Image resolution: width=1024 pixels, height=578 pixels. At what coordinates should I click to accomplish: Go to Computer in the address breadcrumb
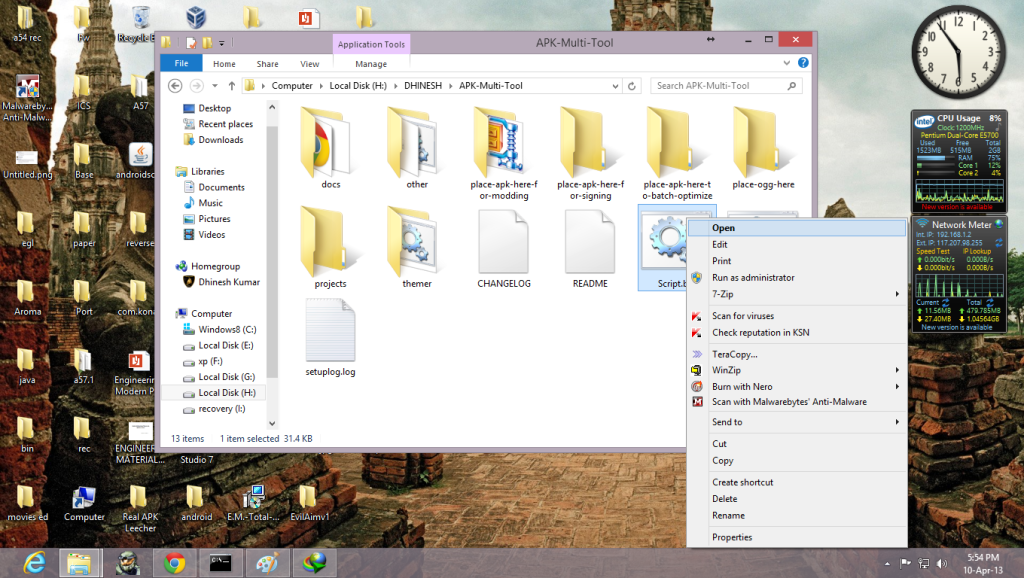[x=292, y=86]
